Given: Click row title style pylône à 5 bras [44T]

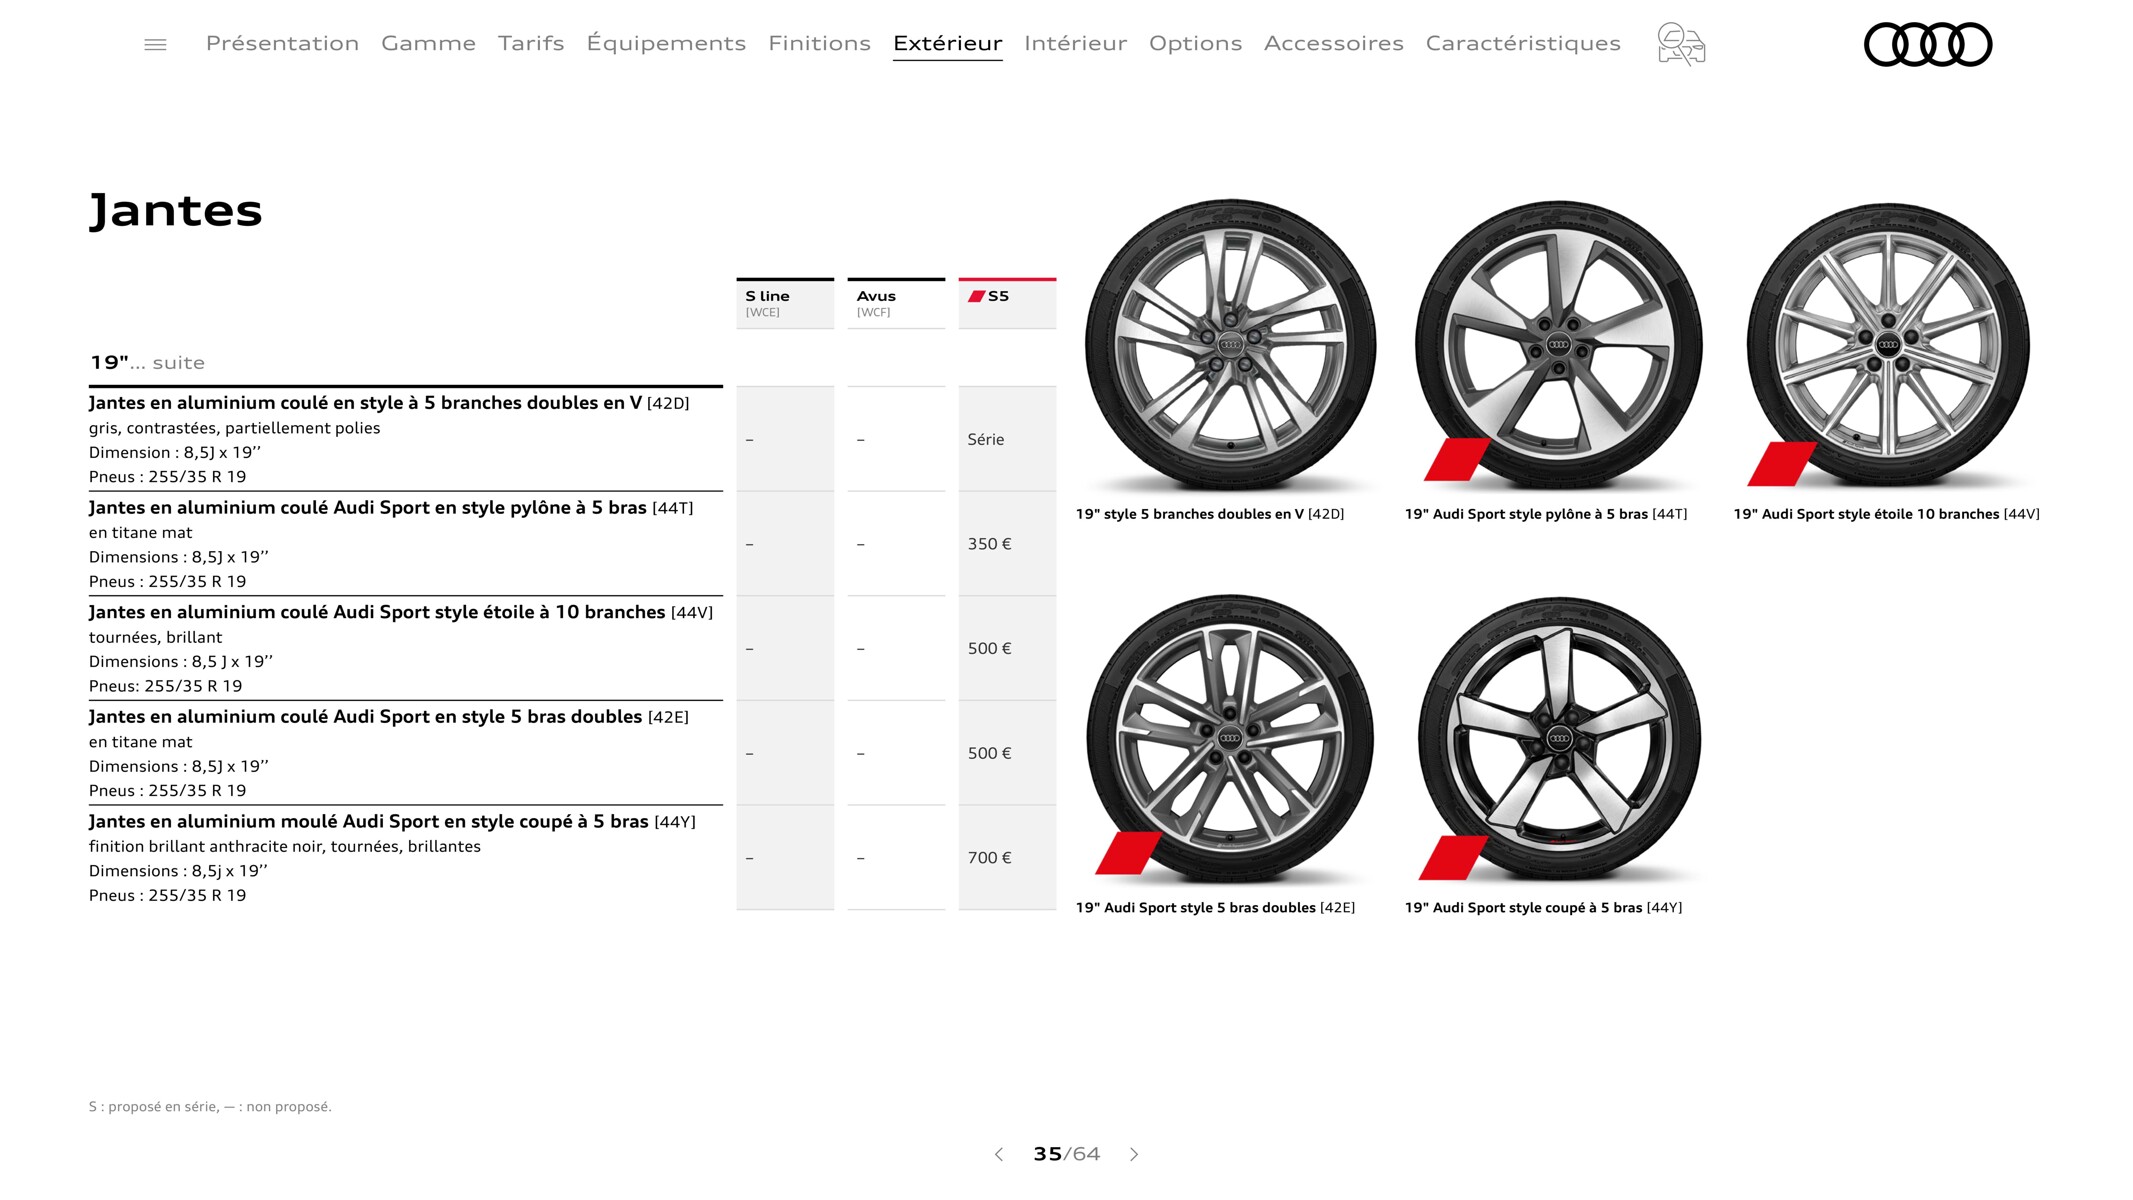Looking at the screenshot, I should [391, 508].
